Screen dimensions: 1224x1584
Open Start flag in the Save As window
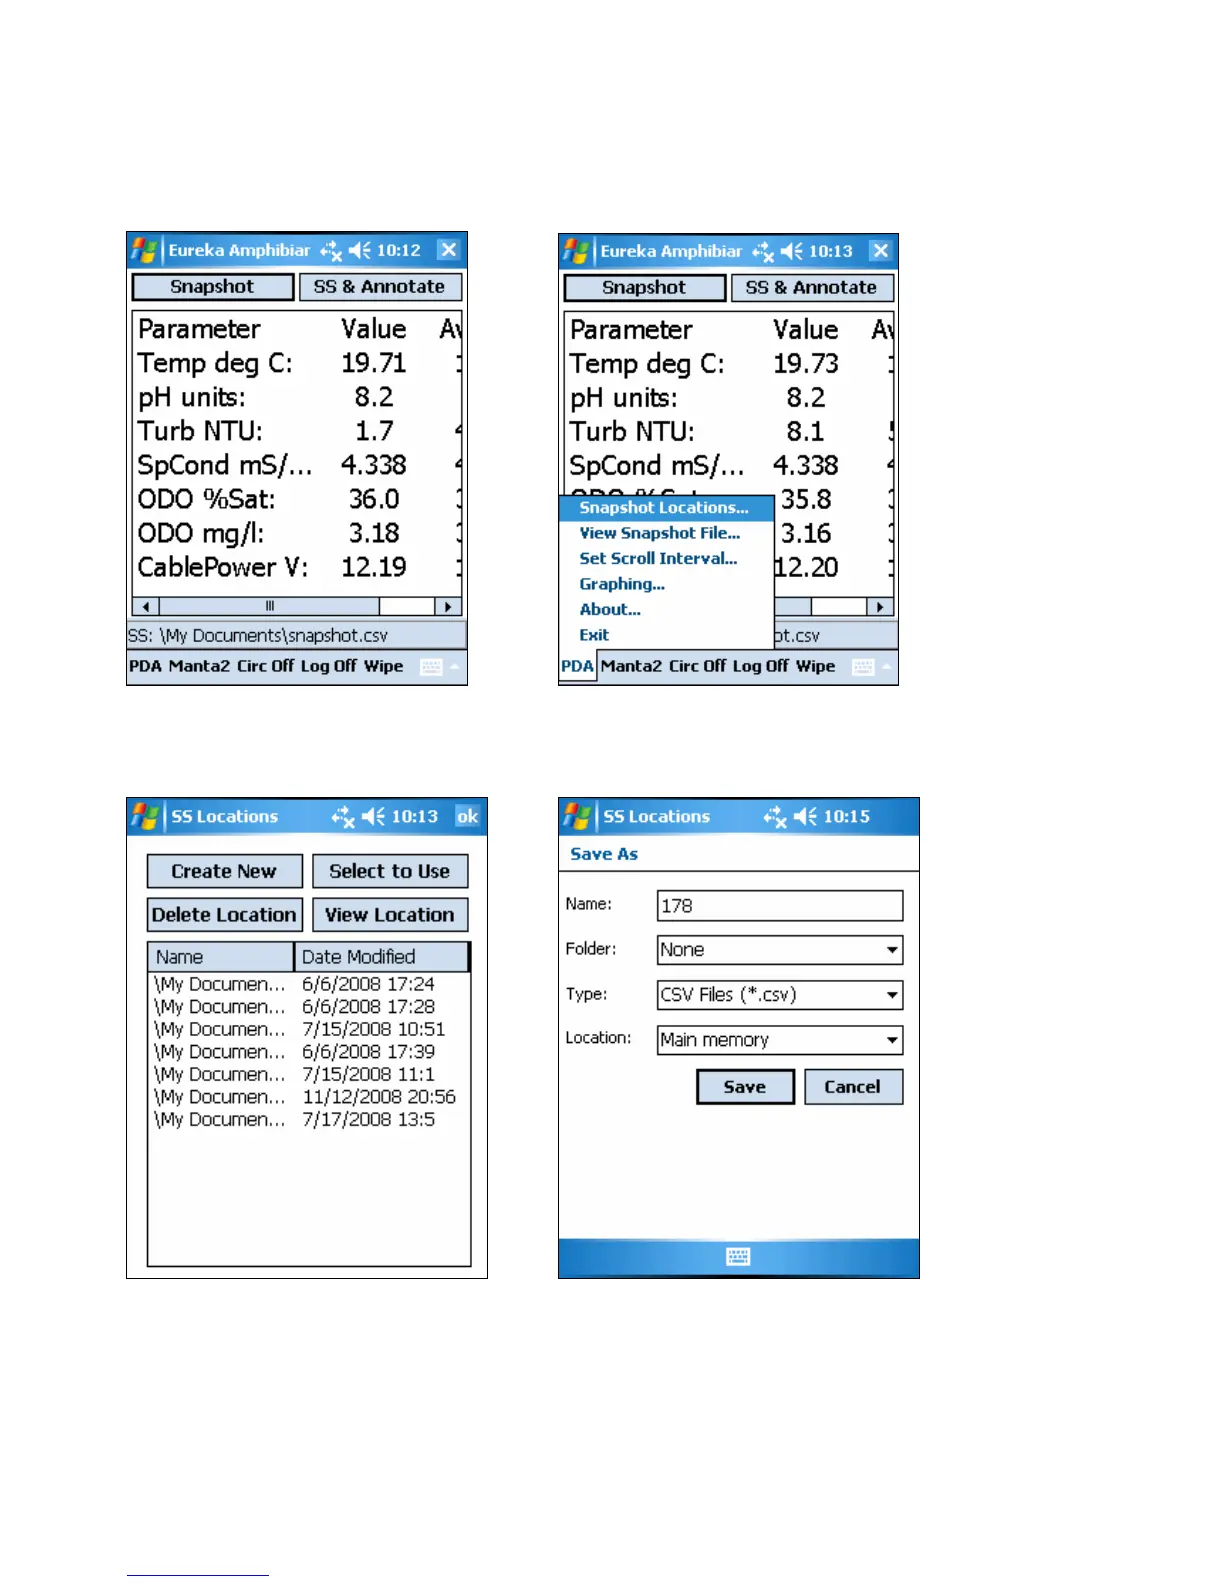[577, 816]
